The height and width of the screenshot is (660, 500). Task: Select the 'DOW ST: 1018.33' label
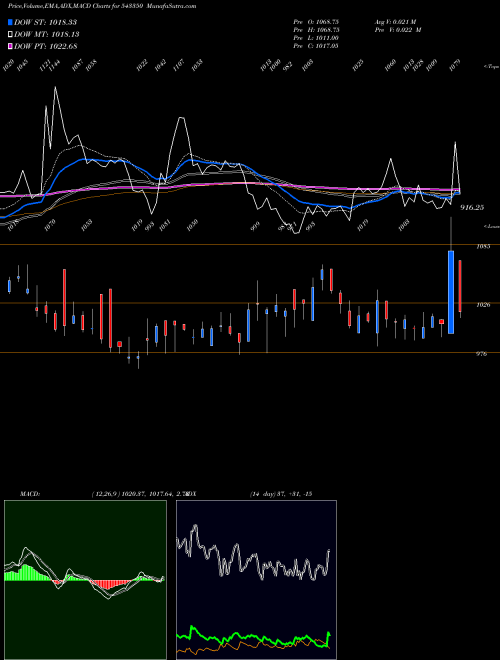[45, 22]
